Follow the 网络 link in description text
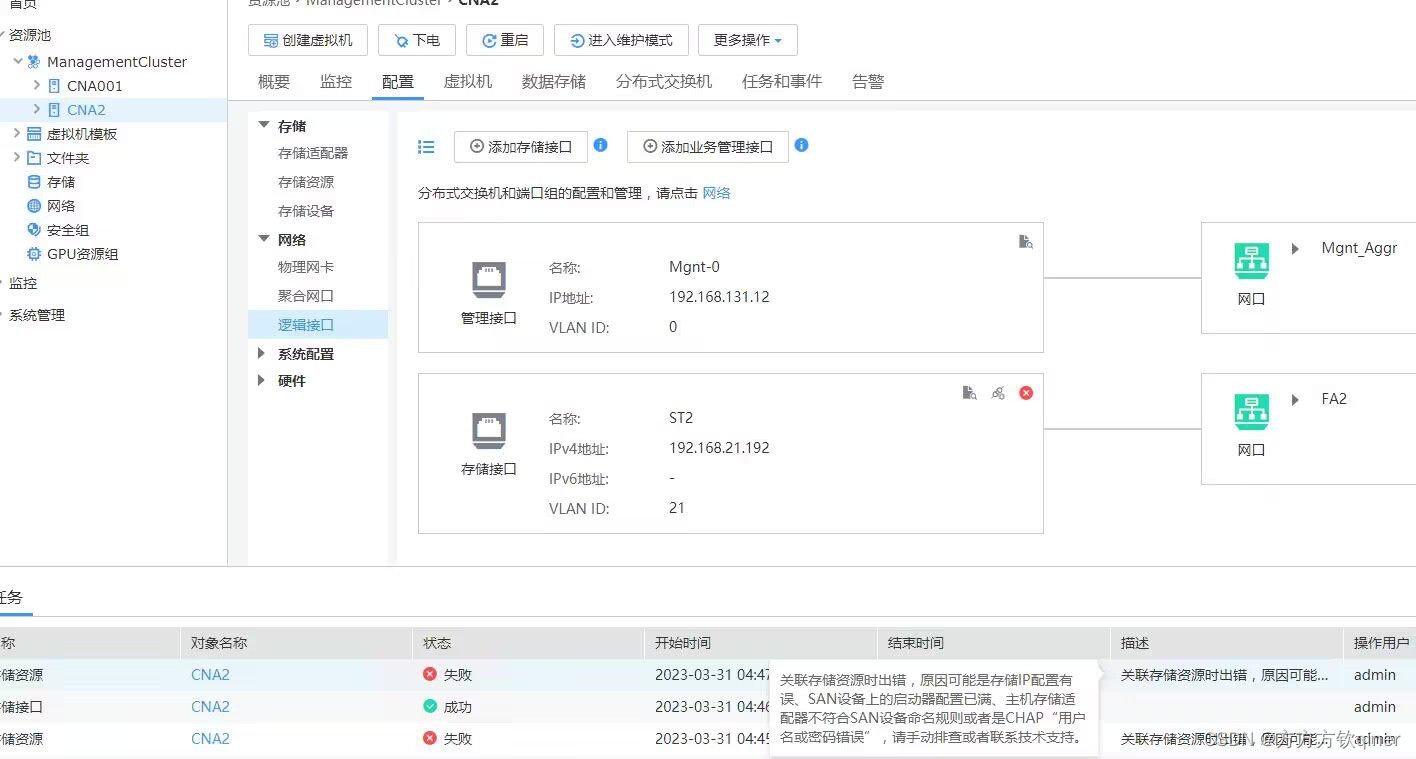The image size is (1416, 759). (x=717, y=193)
